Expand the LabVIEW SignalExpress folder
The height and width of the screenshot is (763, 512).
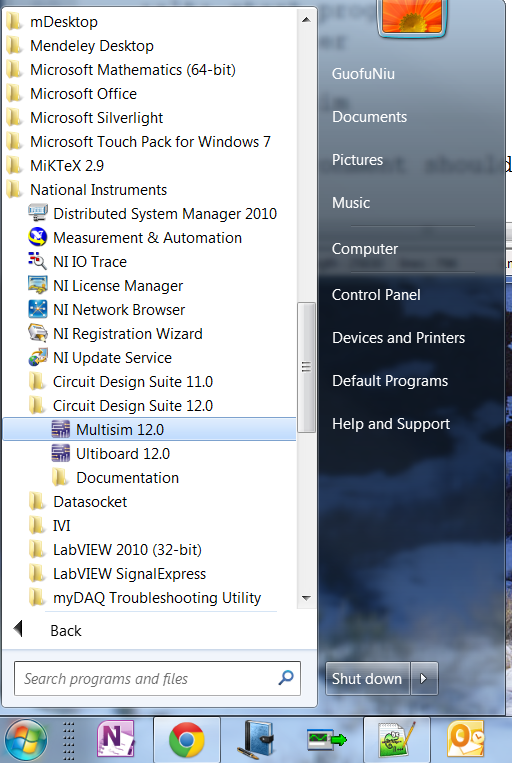117,574
